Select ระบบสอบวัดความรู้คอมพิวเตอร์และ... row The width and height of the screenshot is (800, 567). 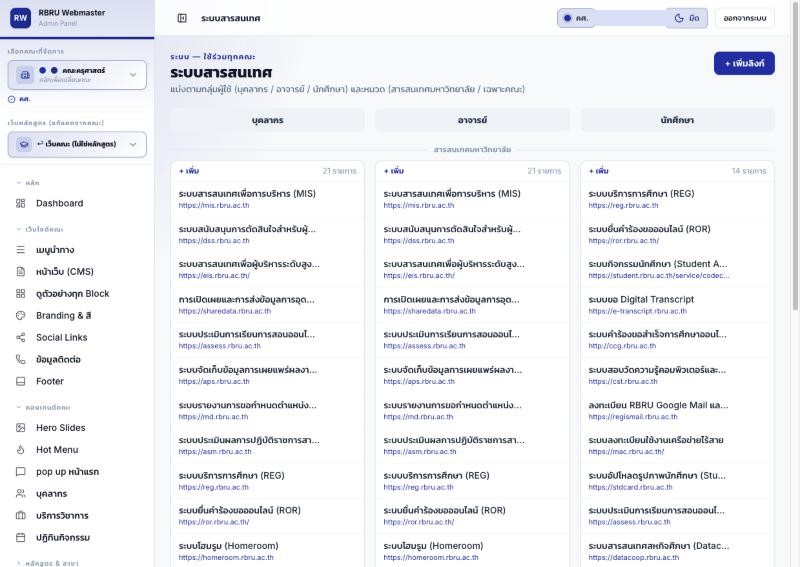(x=677, y=375)
